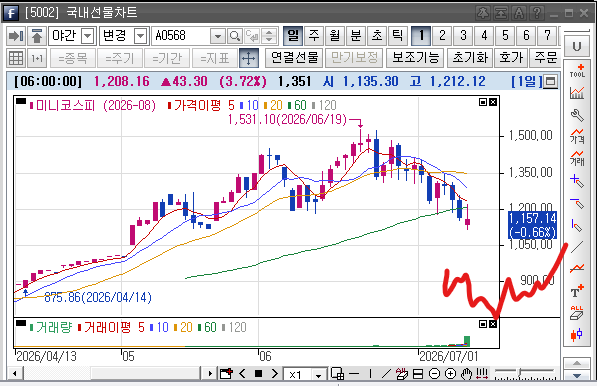Click the U button atop the sidebar
This screenshot has height=386, width=597.
[577, 46]
